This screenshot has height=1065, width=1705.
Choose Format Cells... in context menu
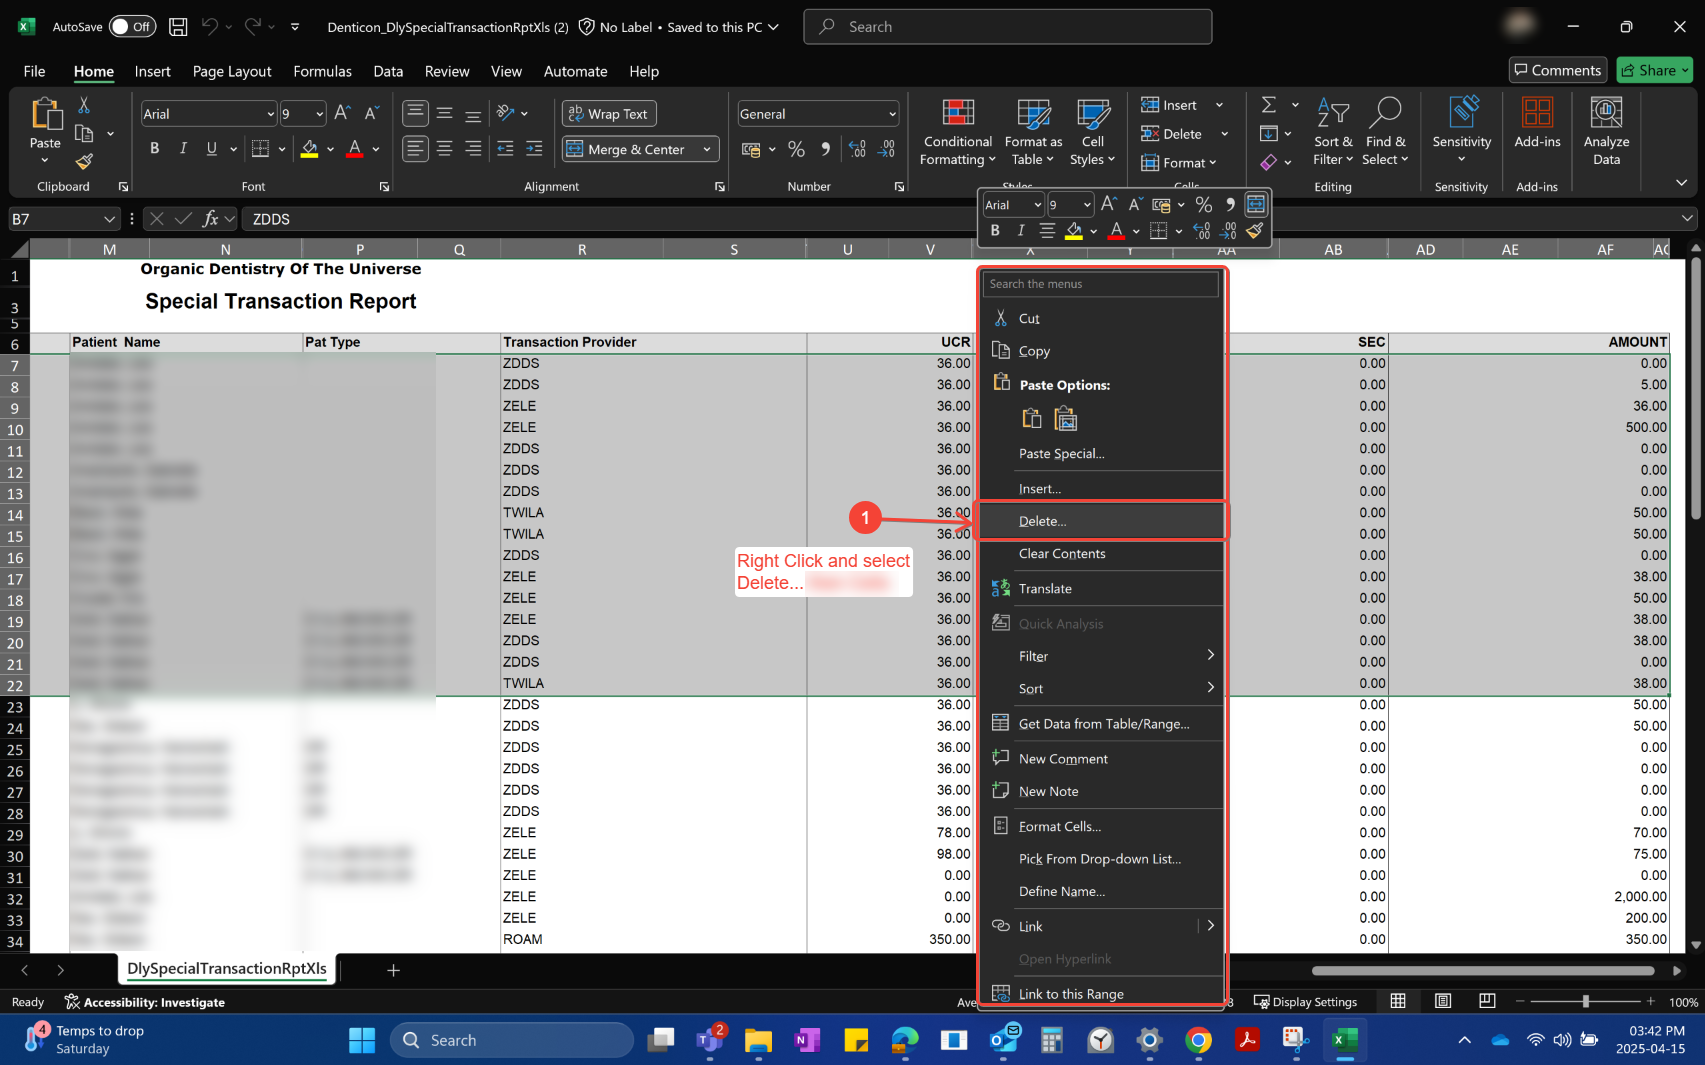pyautogui.click(x=1101, y=827)
